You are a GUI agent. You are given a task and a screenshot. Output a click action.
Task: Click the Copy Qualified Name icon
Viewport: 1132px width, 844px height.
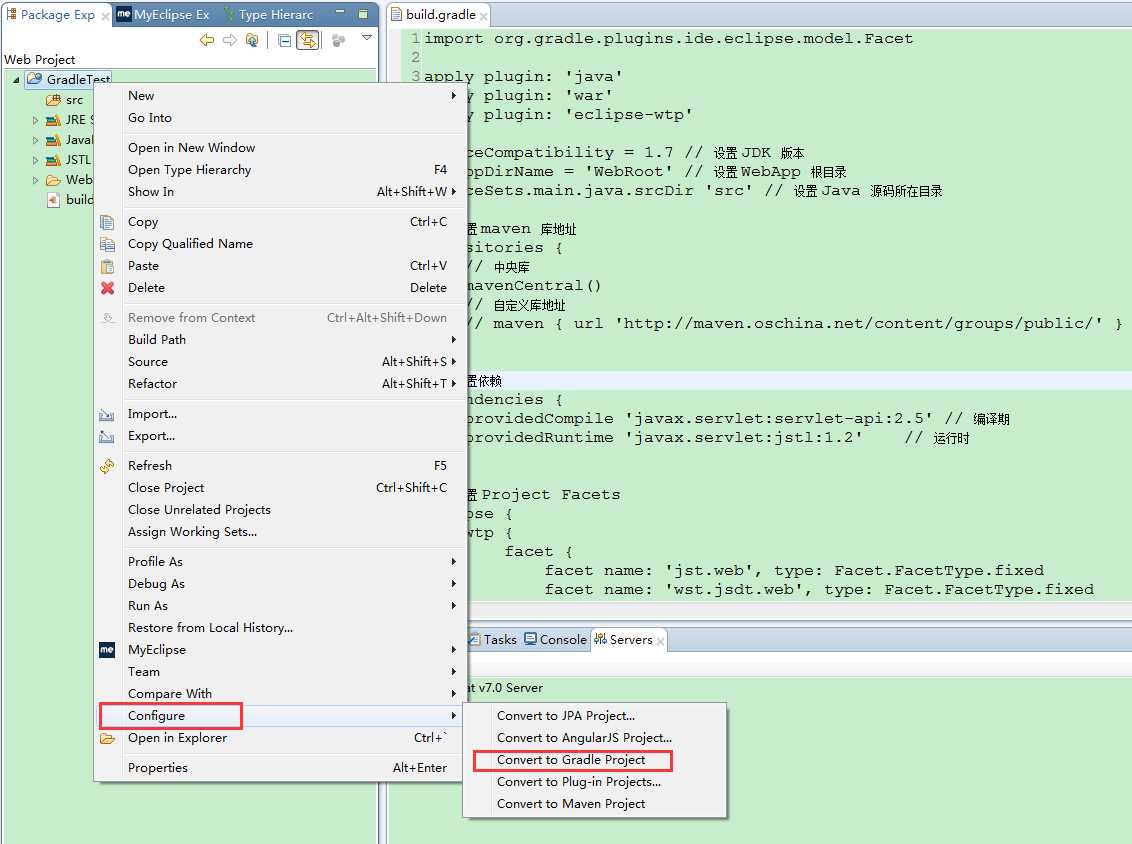(x=107, y=244)
